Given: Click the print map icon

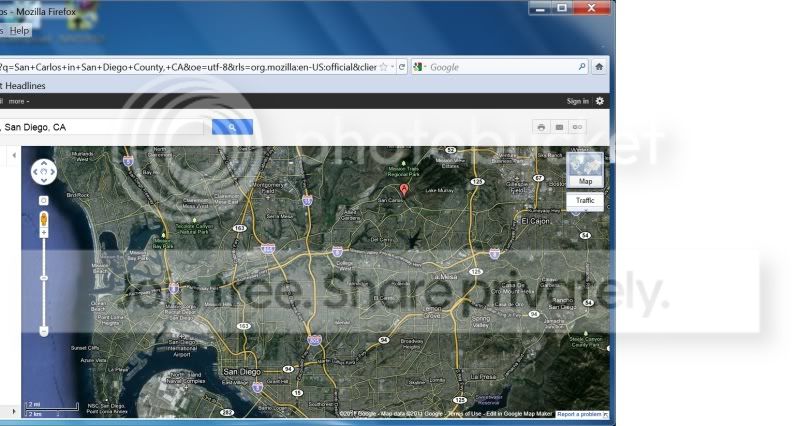Looking at the screenshot, I should coord(541,128).
